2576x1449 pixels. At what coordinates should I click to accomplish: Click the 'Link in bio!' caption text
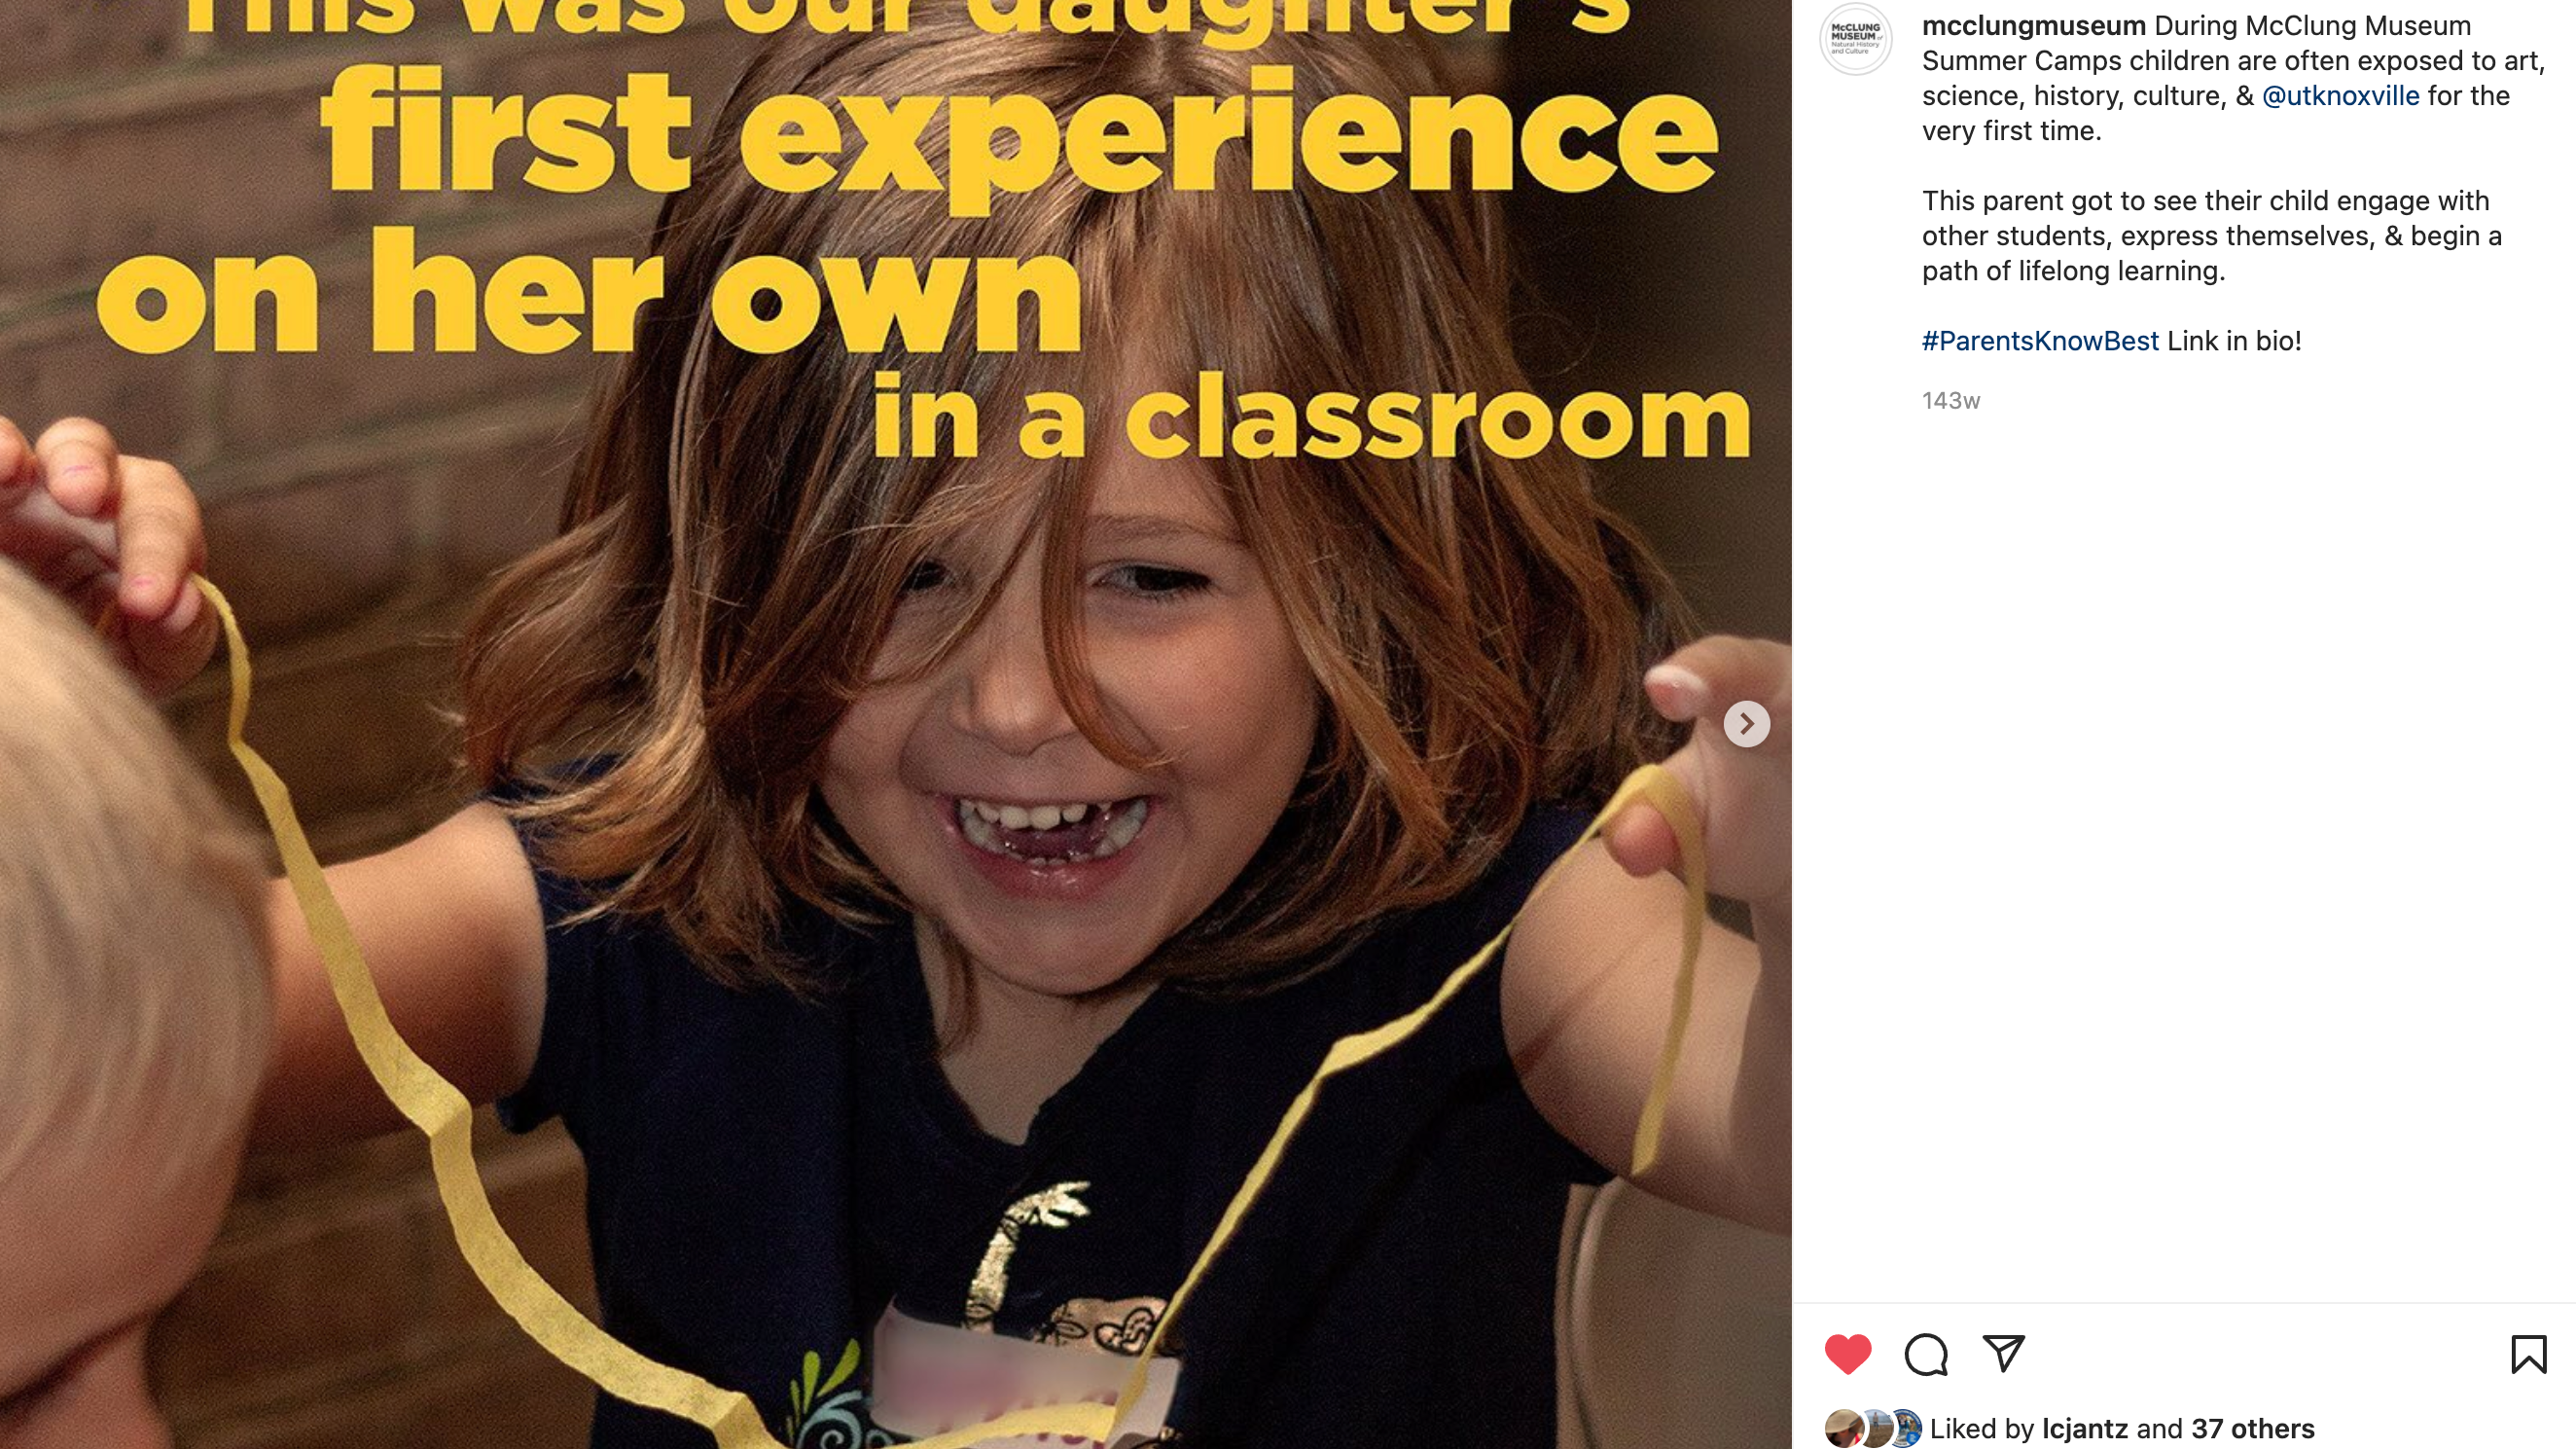(2234, 341)
